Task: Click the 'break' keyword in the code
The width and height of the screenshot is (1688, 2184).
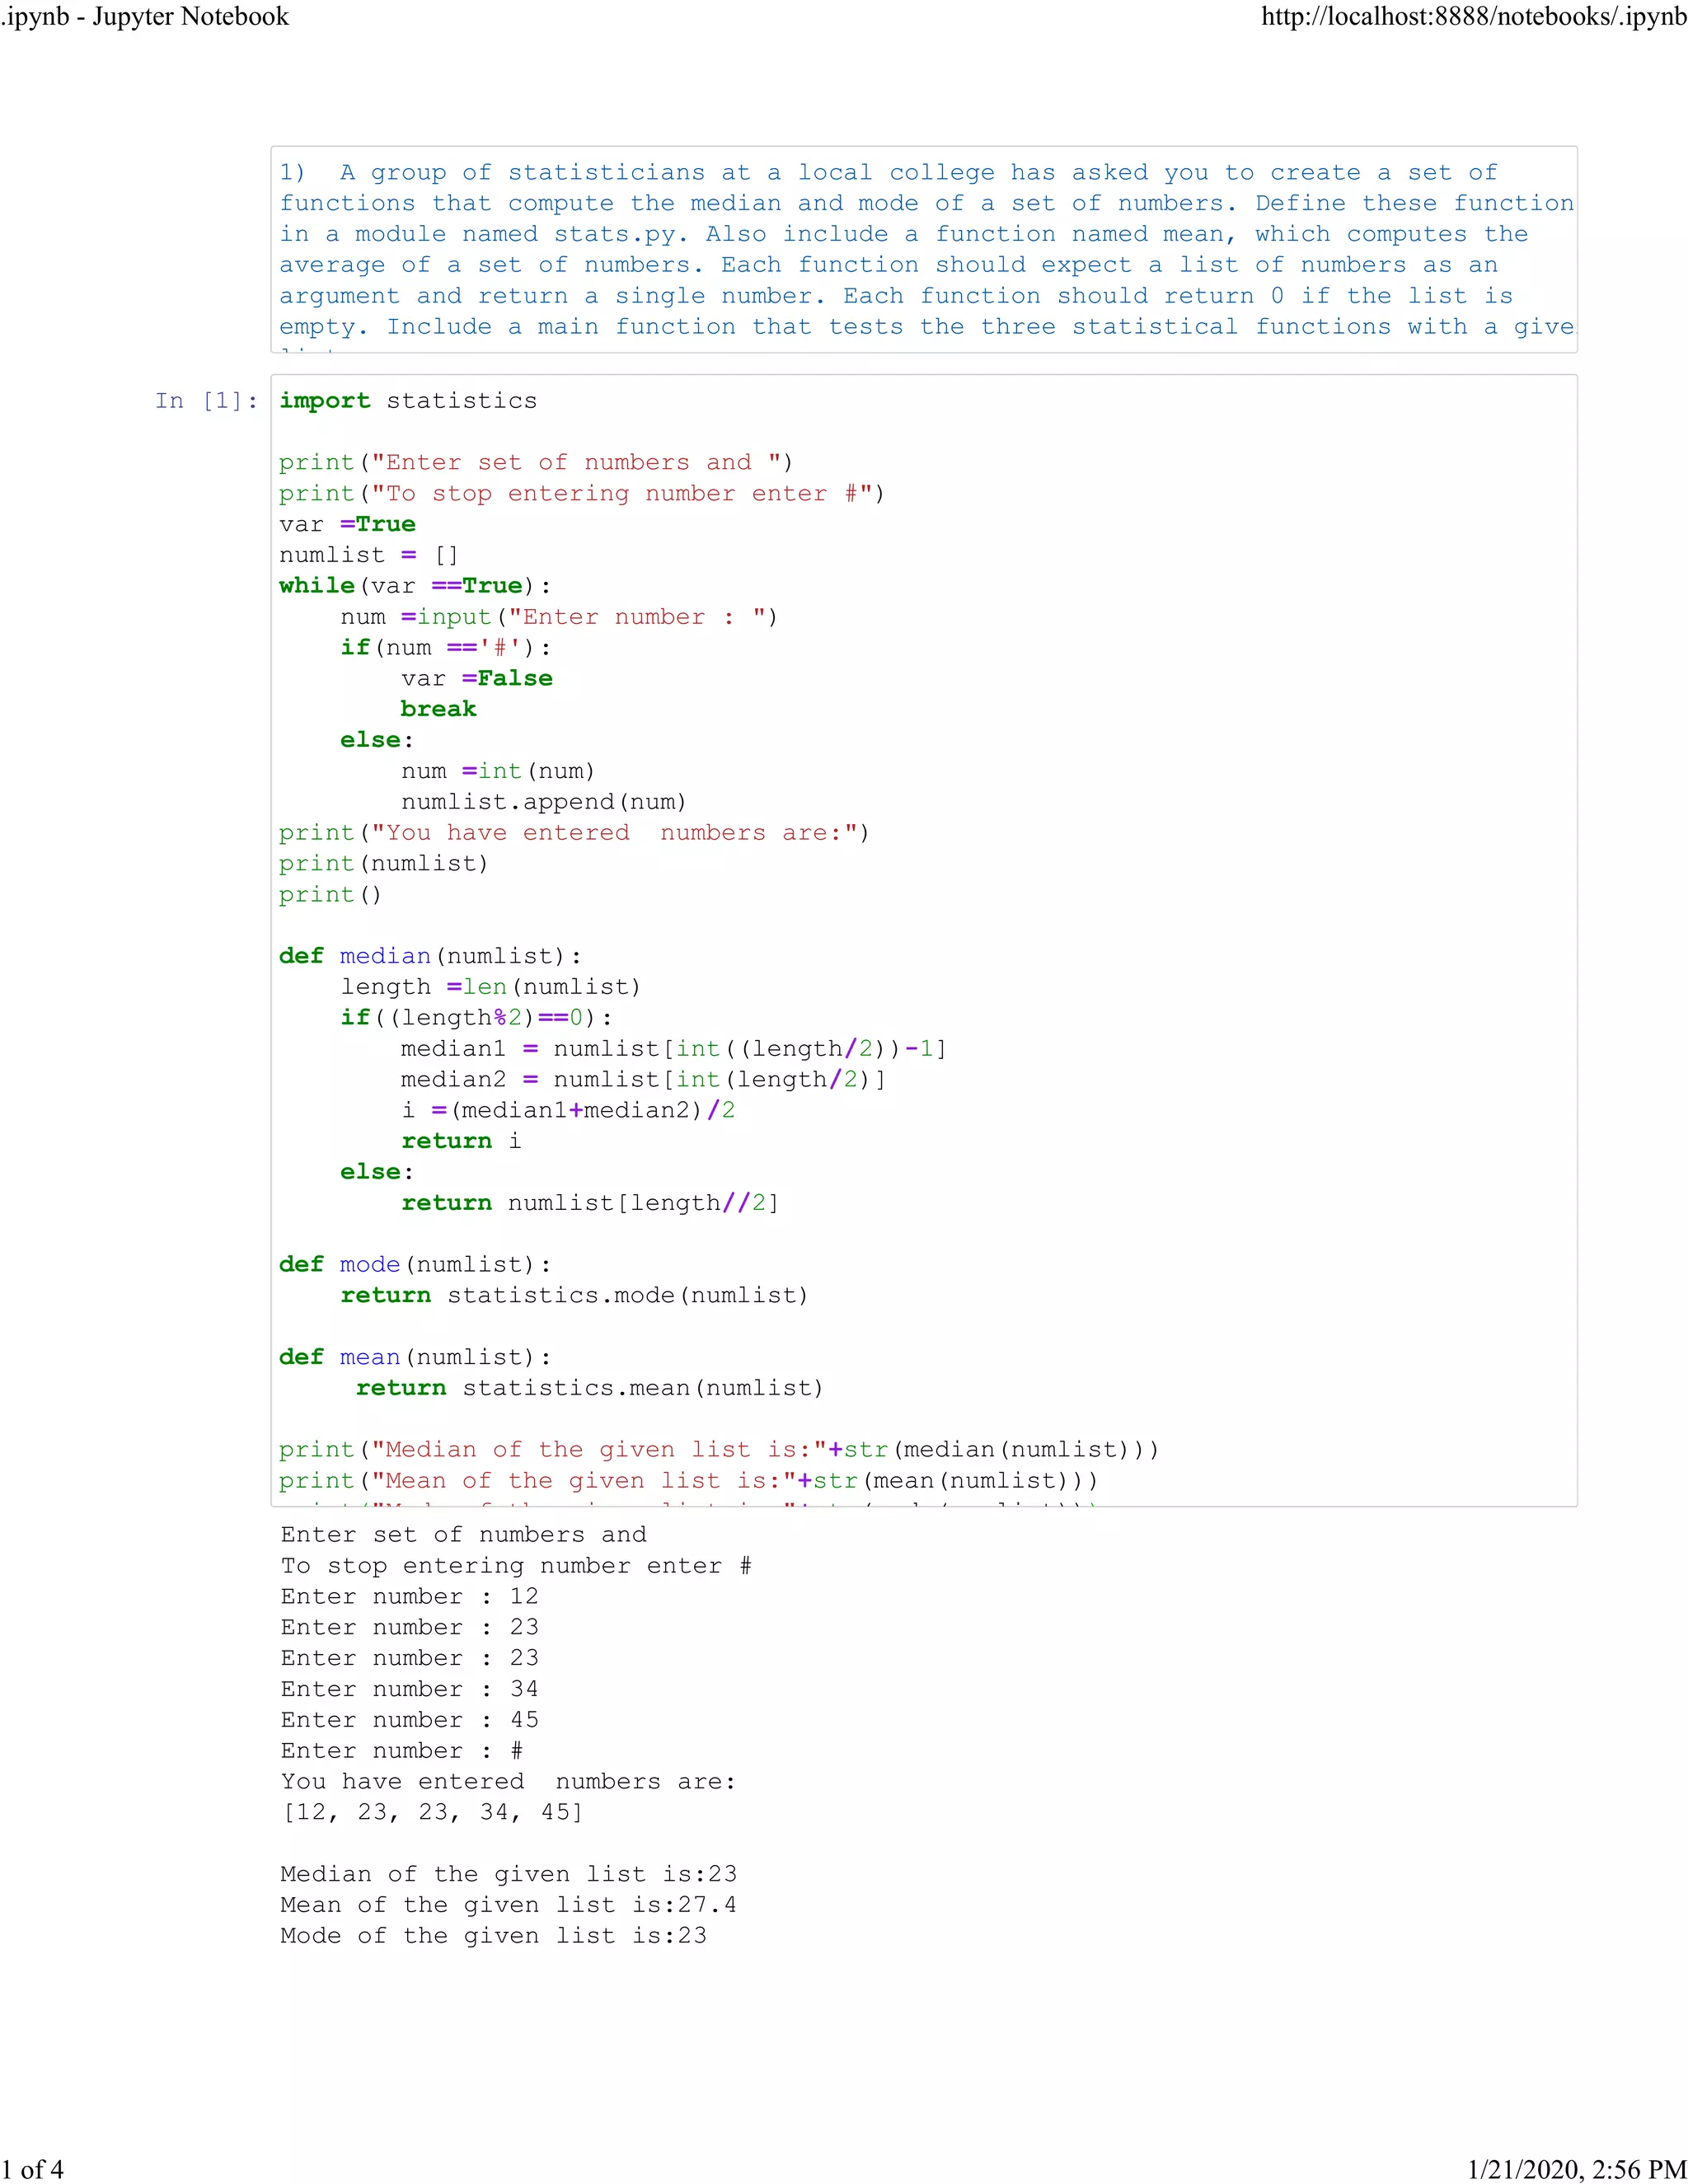Action: point(438,709)
